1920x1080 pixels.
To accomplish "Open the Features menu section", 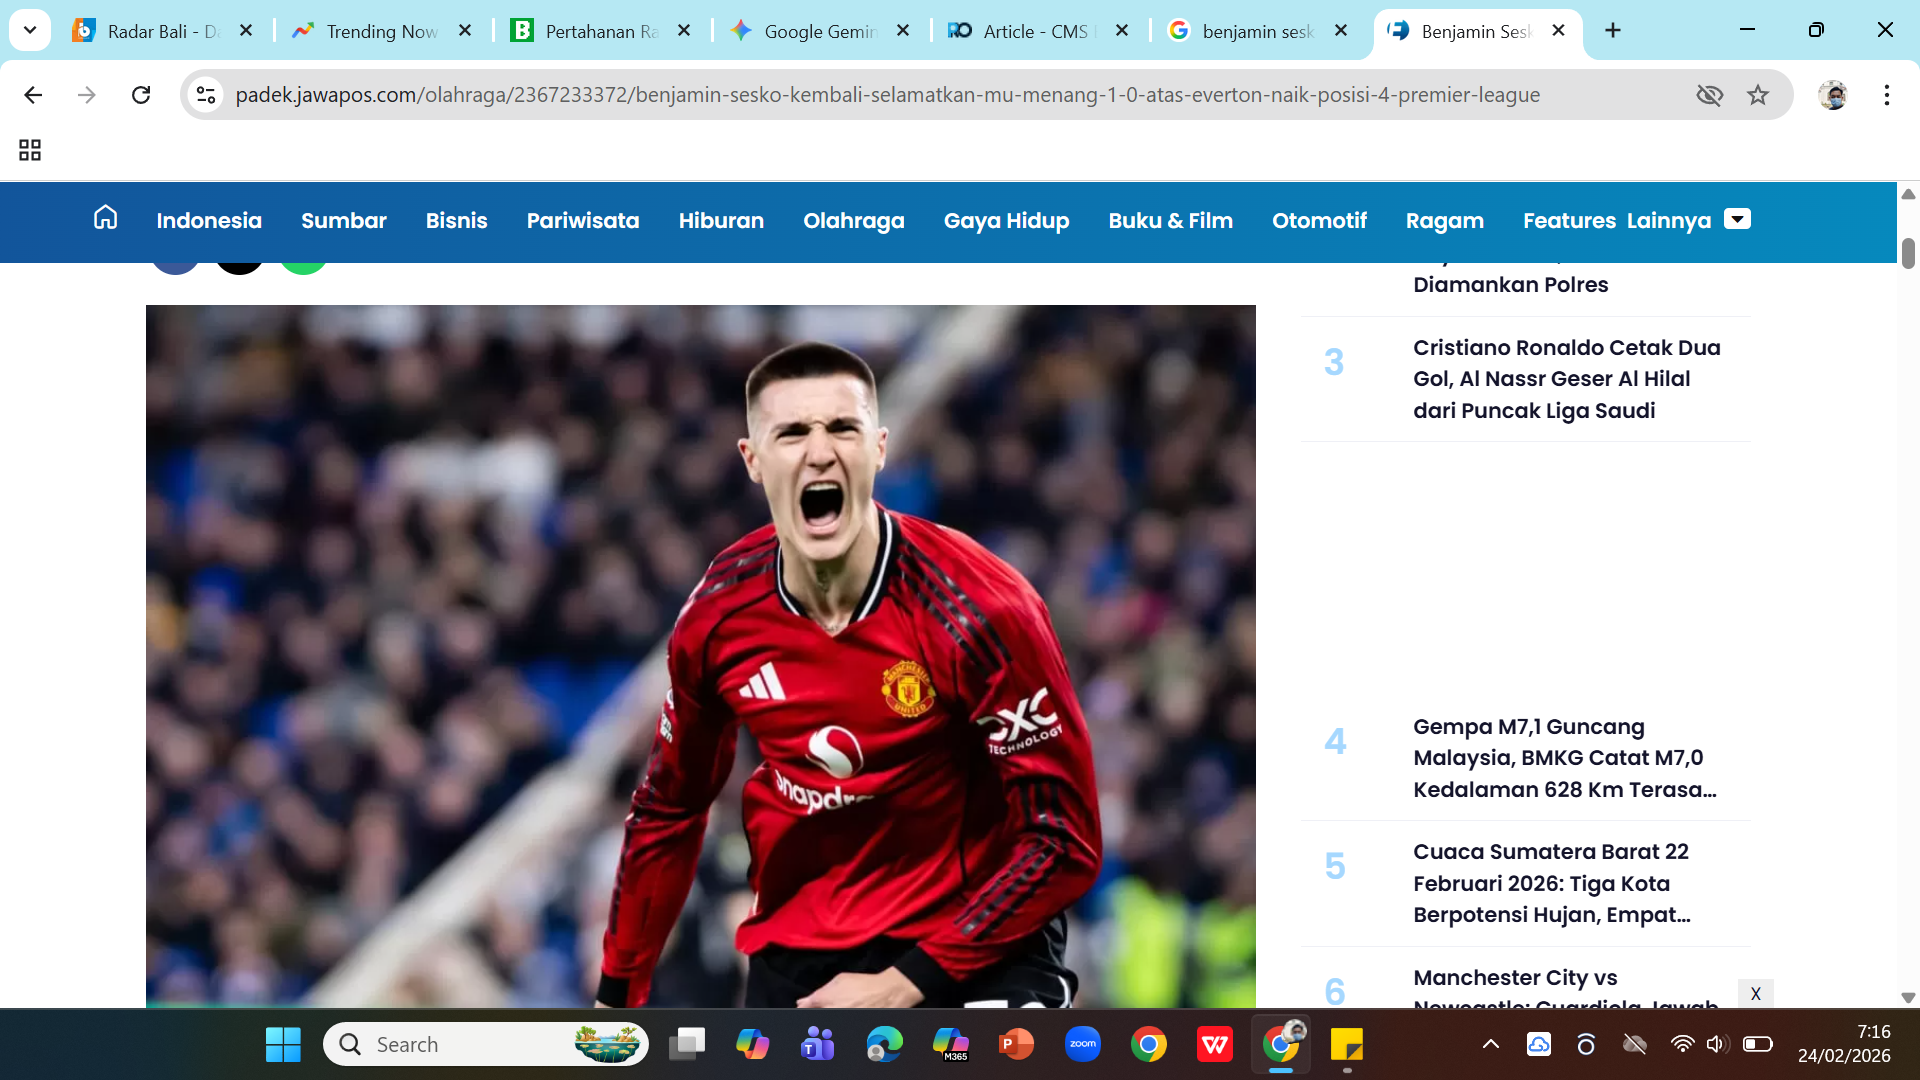I will pyautogui.click(x=1569, y=221).
